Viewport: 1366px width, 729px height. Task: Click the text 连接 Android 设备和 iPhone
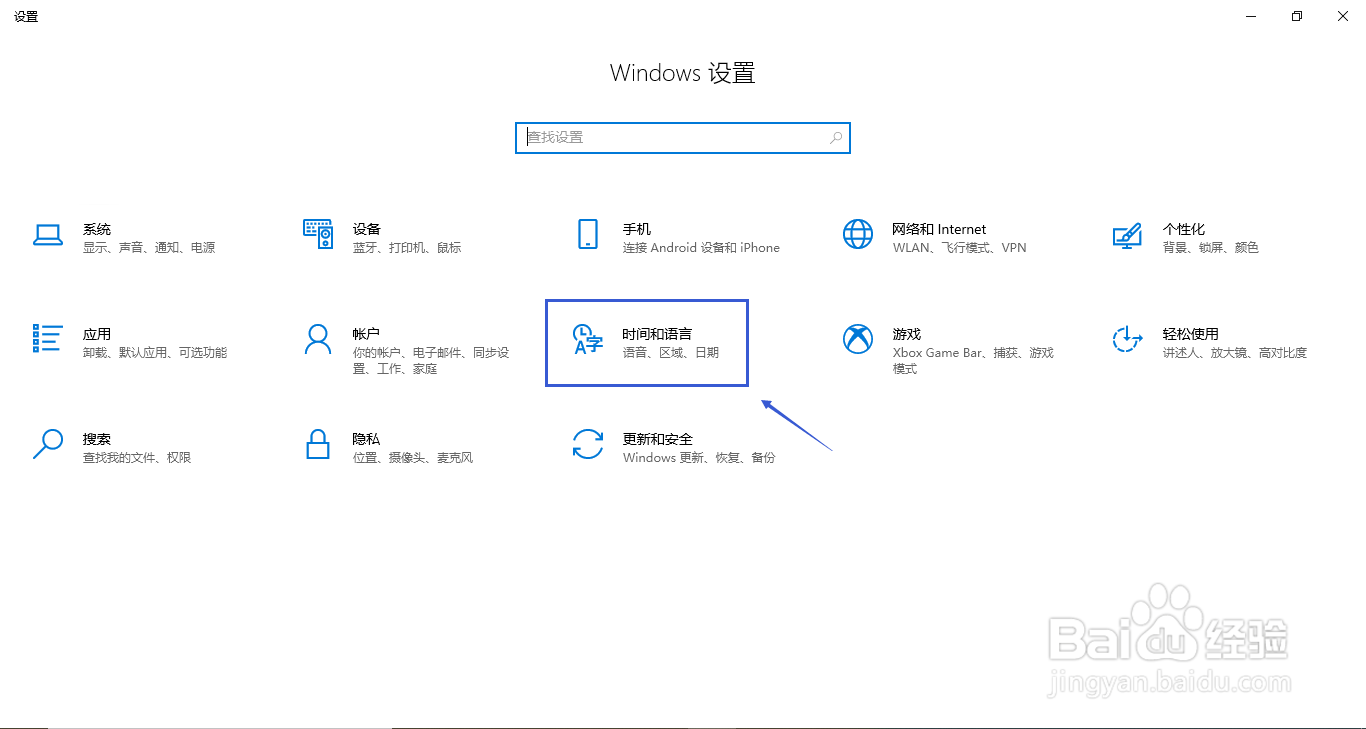click(x=701, y=248)
